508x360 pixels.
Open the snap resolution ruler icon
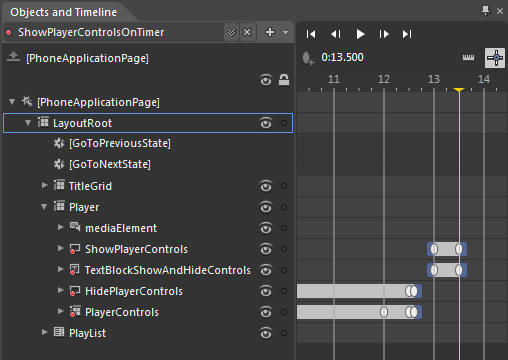(x=468, y=58)
